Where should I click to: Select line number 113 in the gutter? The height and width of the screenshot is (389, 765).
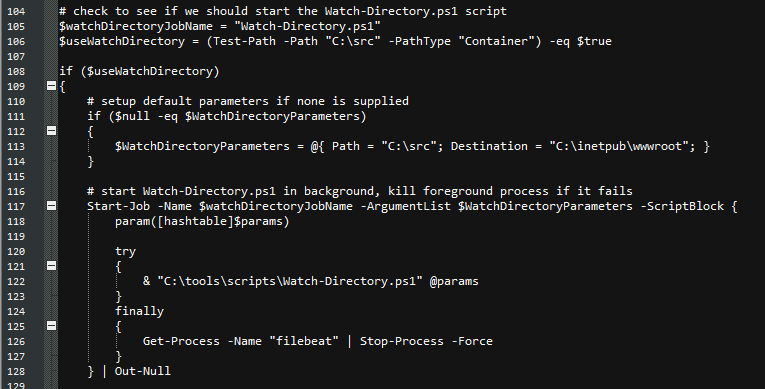(x=16, y=146)
